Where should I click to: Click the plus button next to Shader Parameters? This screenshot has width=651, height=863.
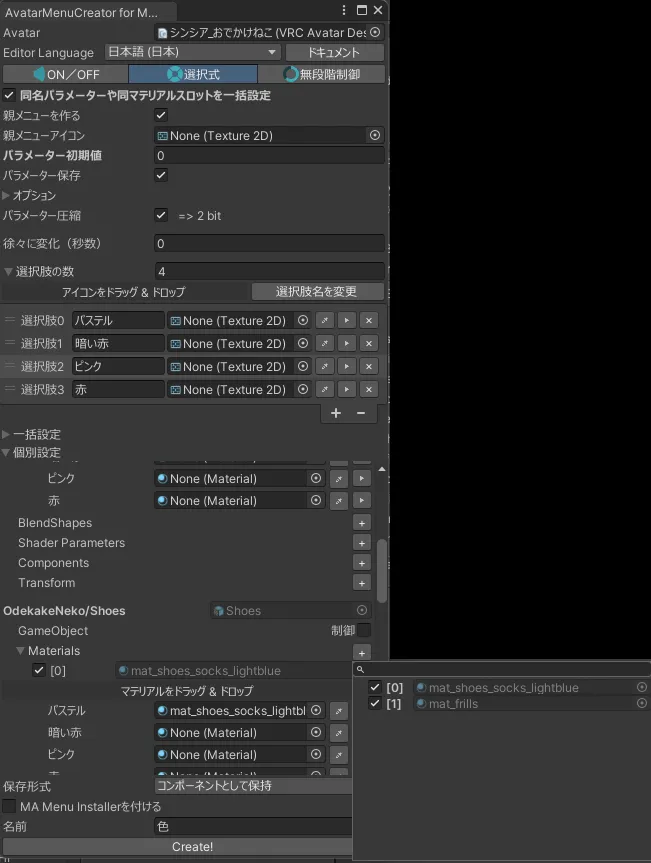pos(362,543)
